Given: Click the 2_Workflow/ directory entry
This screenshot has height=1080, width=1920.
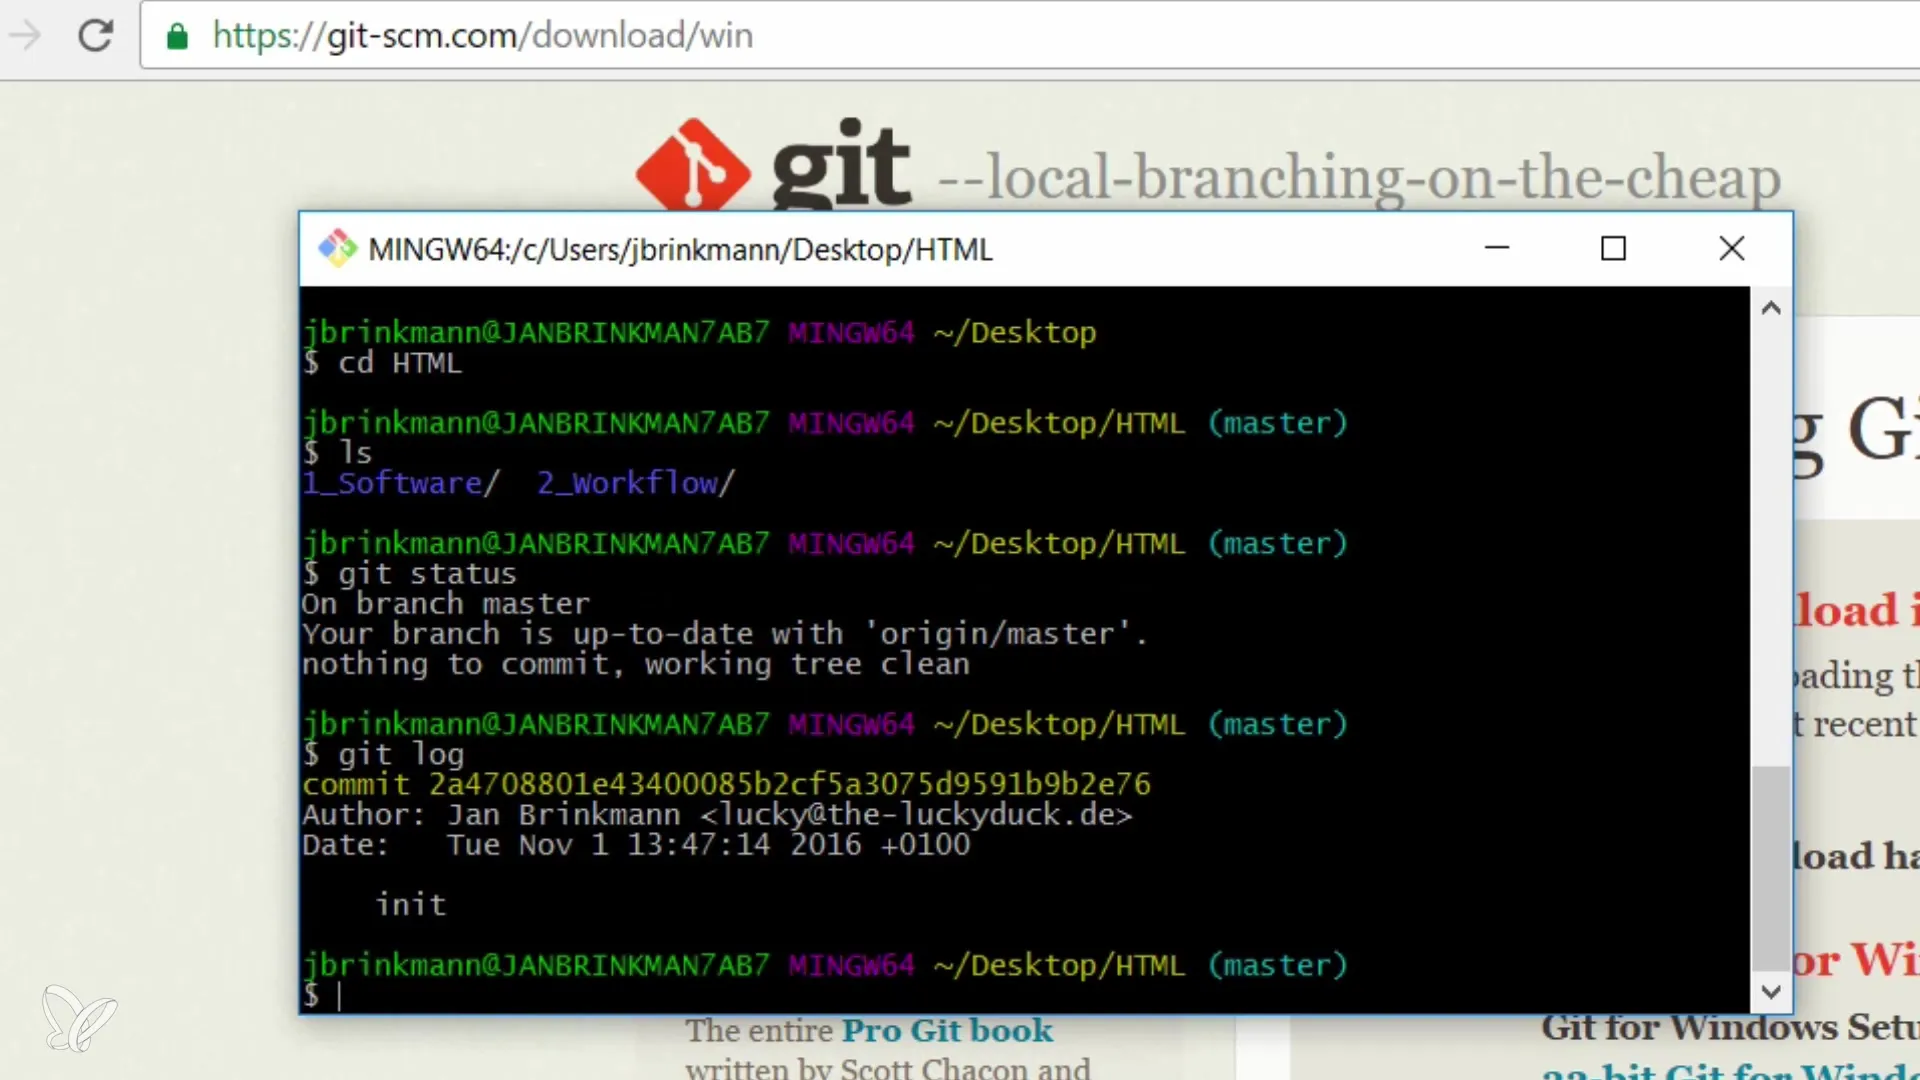Looking at the screenshot, I should coord(636,483).
